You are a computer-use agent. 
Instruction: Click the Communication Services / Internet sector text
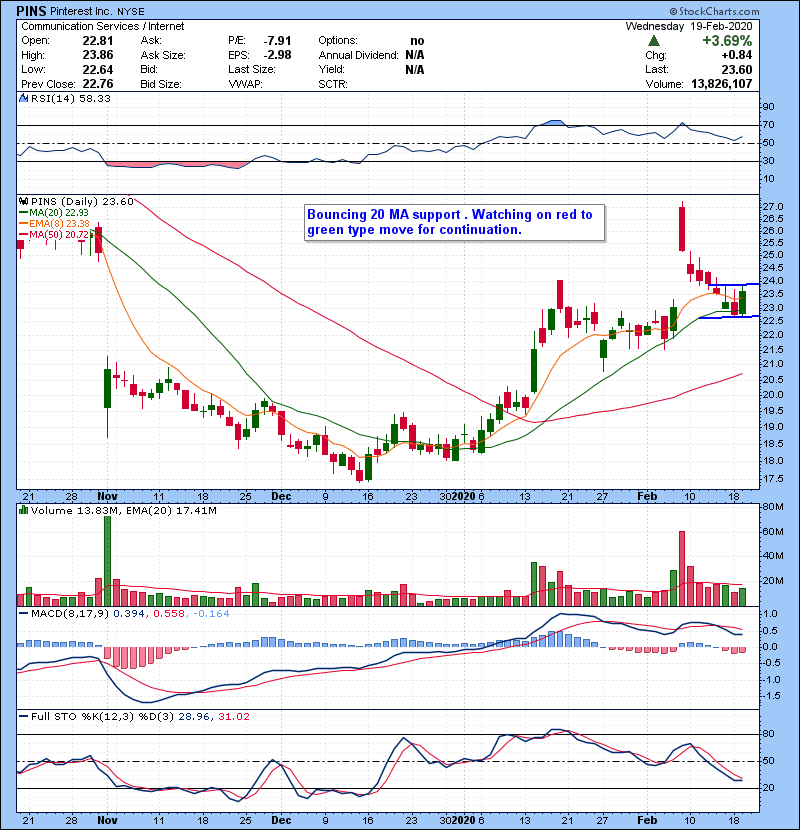click(x=103, y=26)
